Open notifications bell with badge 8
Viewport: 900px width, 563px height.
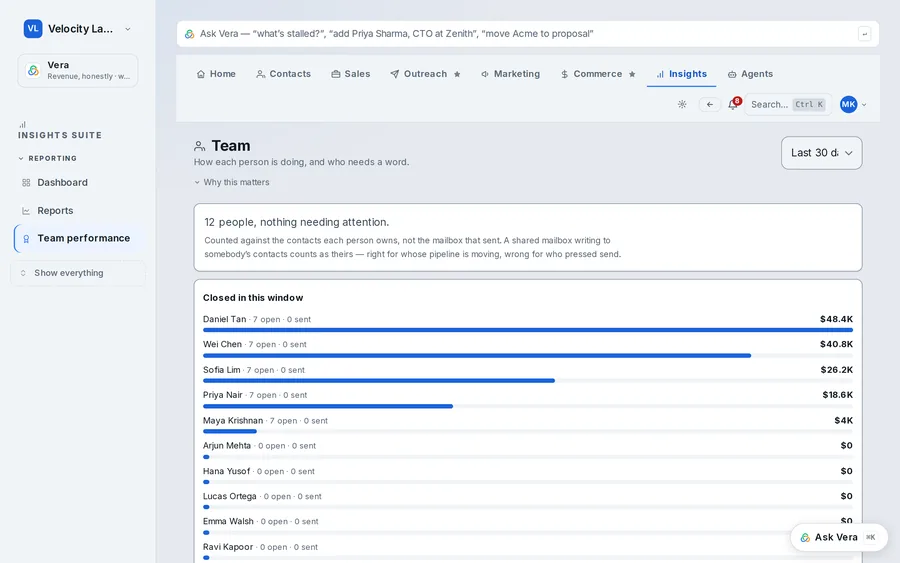[x=733, y=104]
